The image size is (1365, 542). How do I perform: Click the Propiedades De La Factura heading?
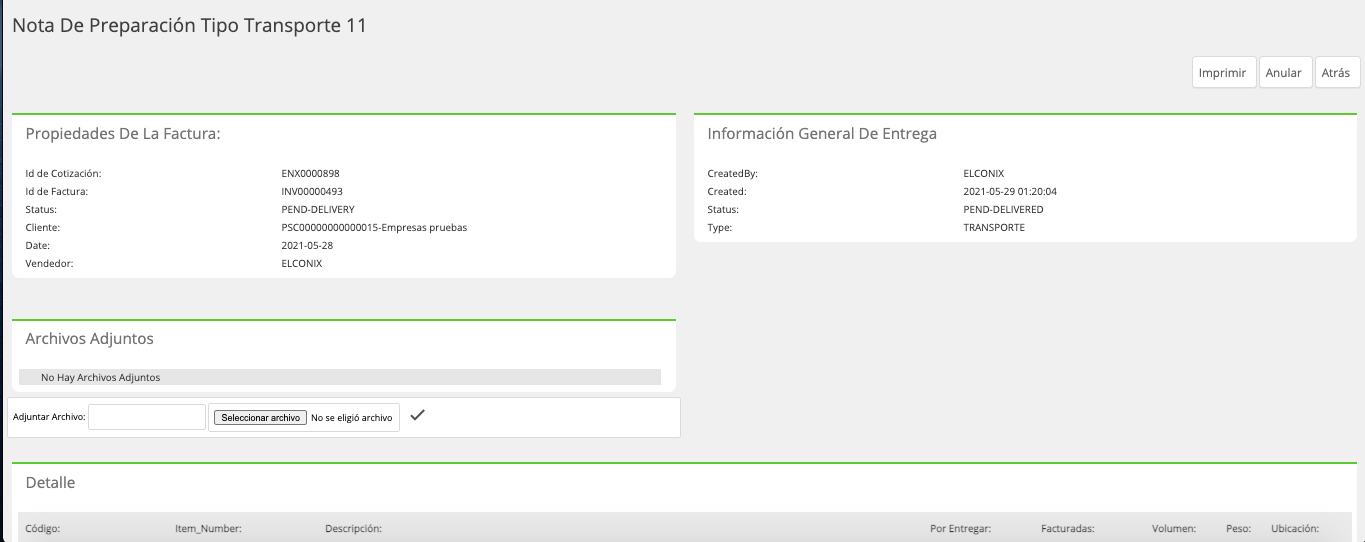[x=123, y=134]
